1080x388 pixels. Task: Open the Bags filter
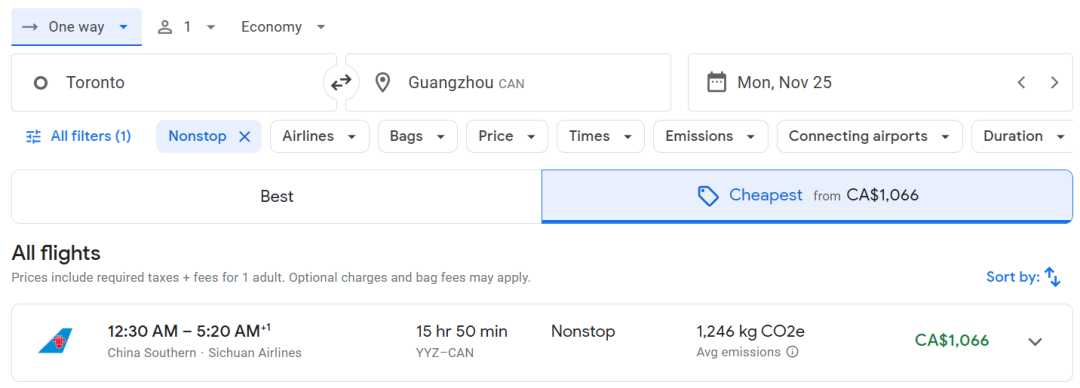[417, 136]
